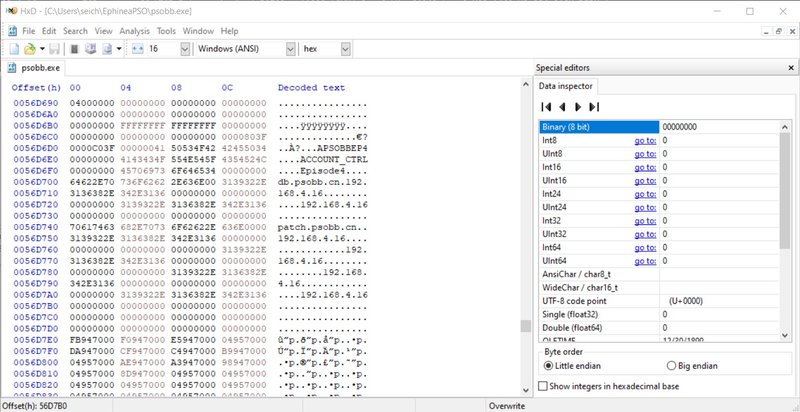Close the Special editors panel
The width and height of the screenshot is (800, 412).
(790, 67)
